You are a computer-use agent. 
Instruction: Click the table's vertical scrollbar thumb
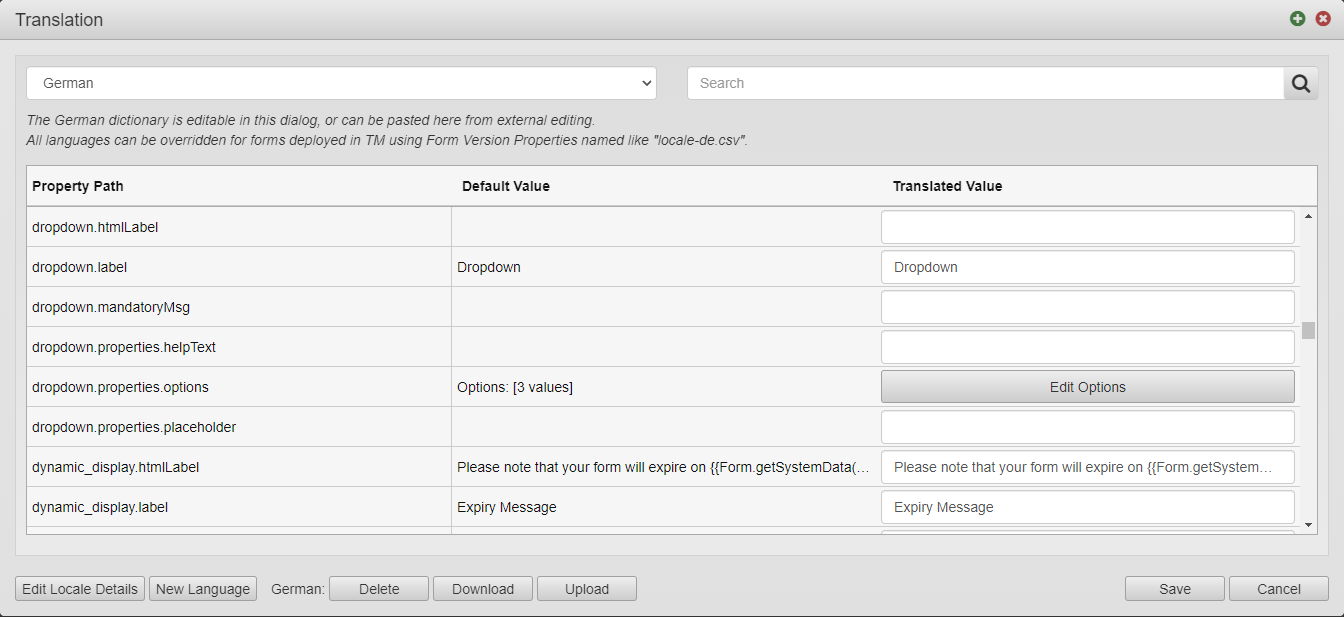1308,331
